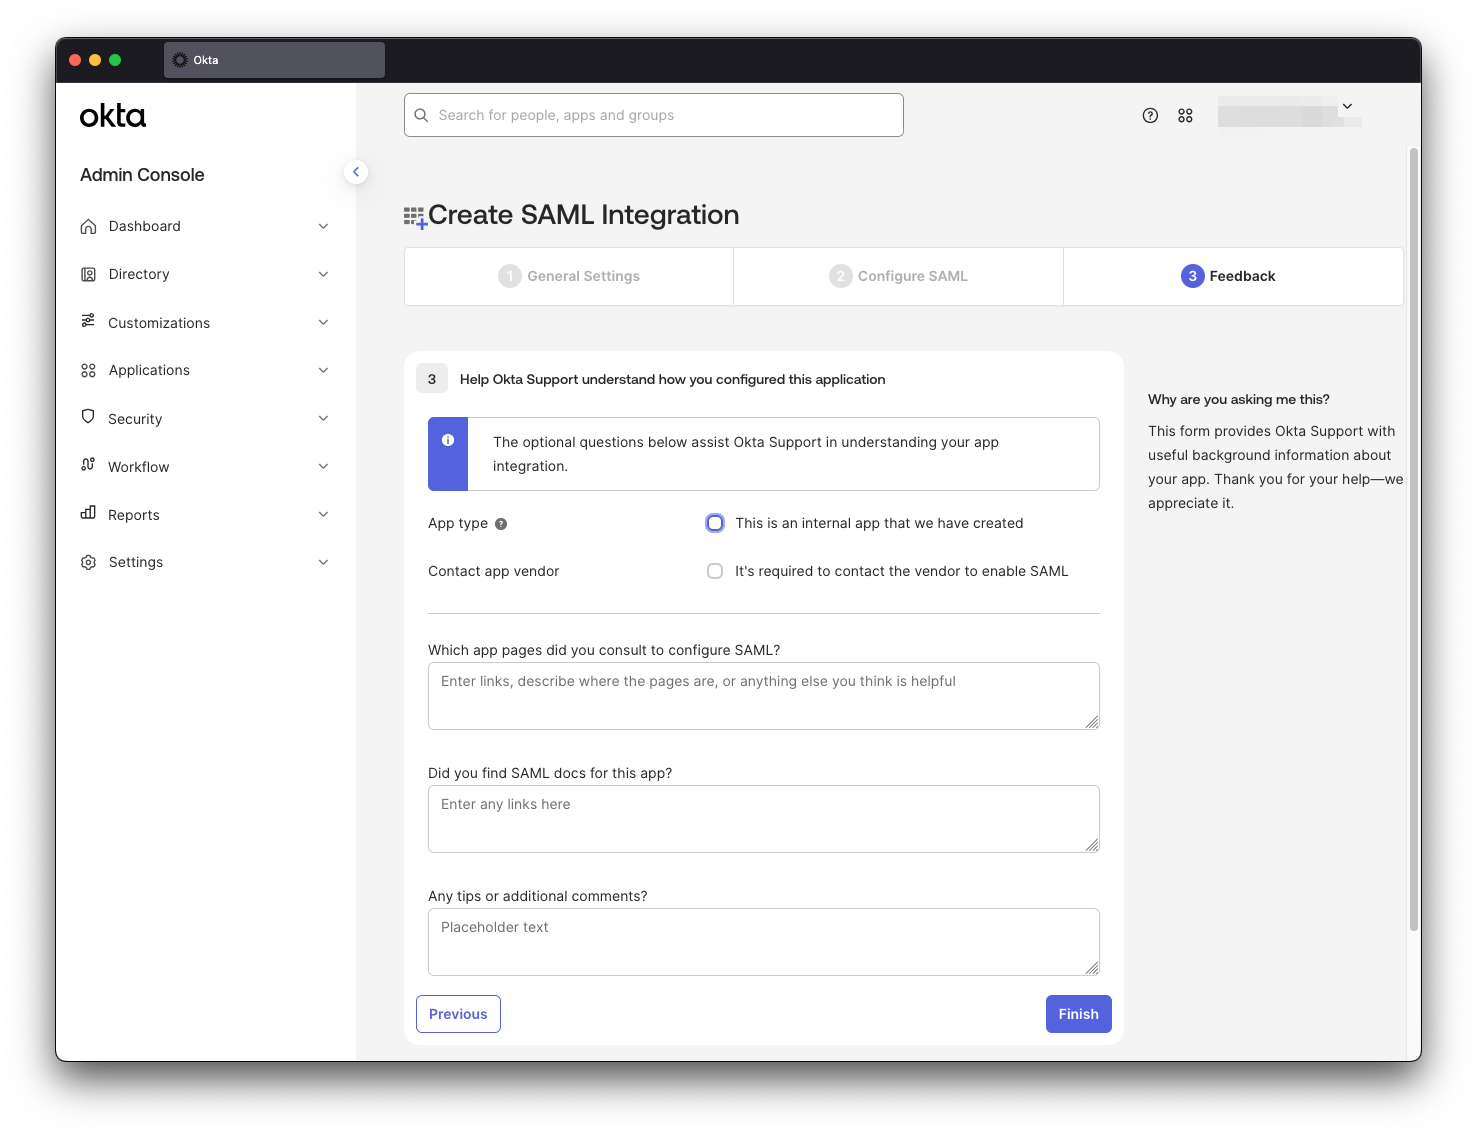Select the Security shield icon
Screen dimensions: 1477x1135
pyautogui.click(x=89, y=418)
